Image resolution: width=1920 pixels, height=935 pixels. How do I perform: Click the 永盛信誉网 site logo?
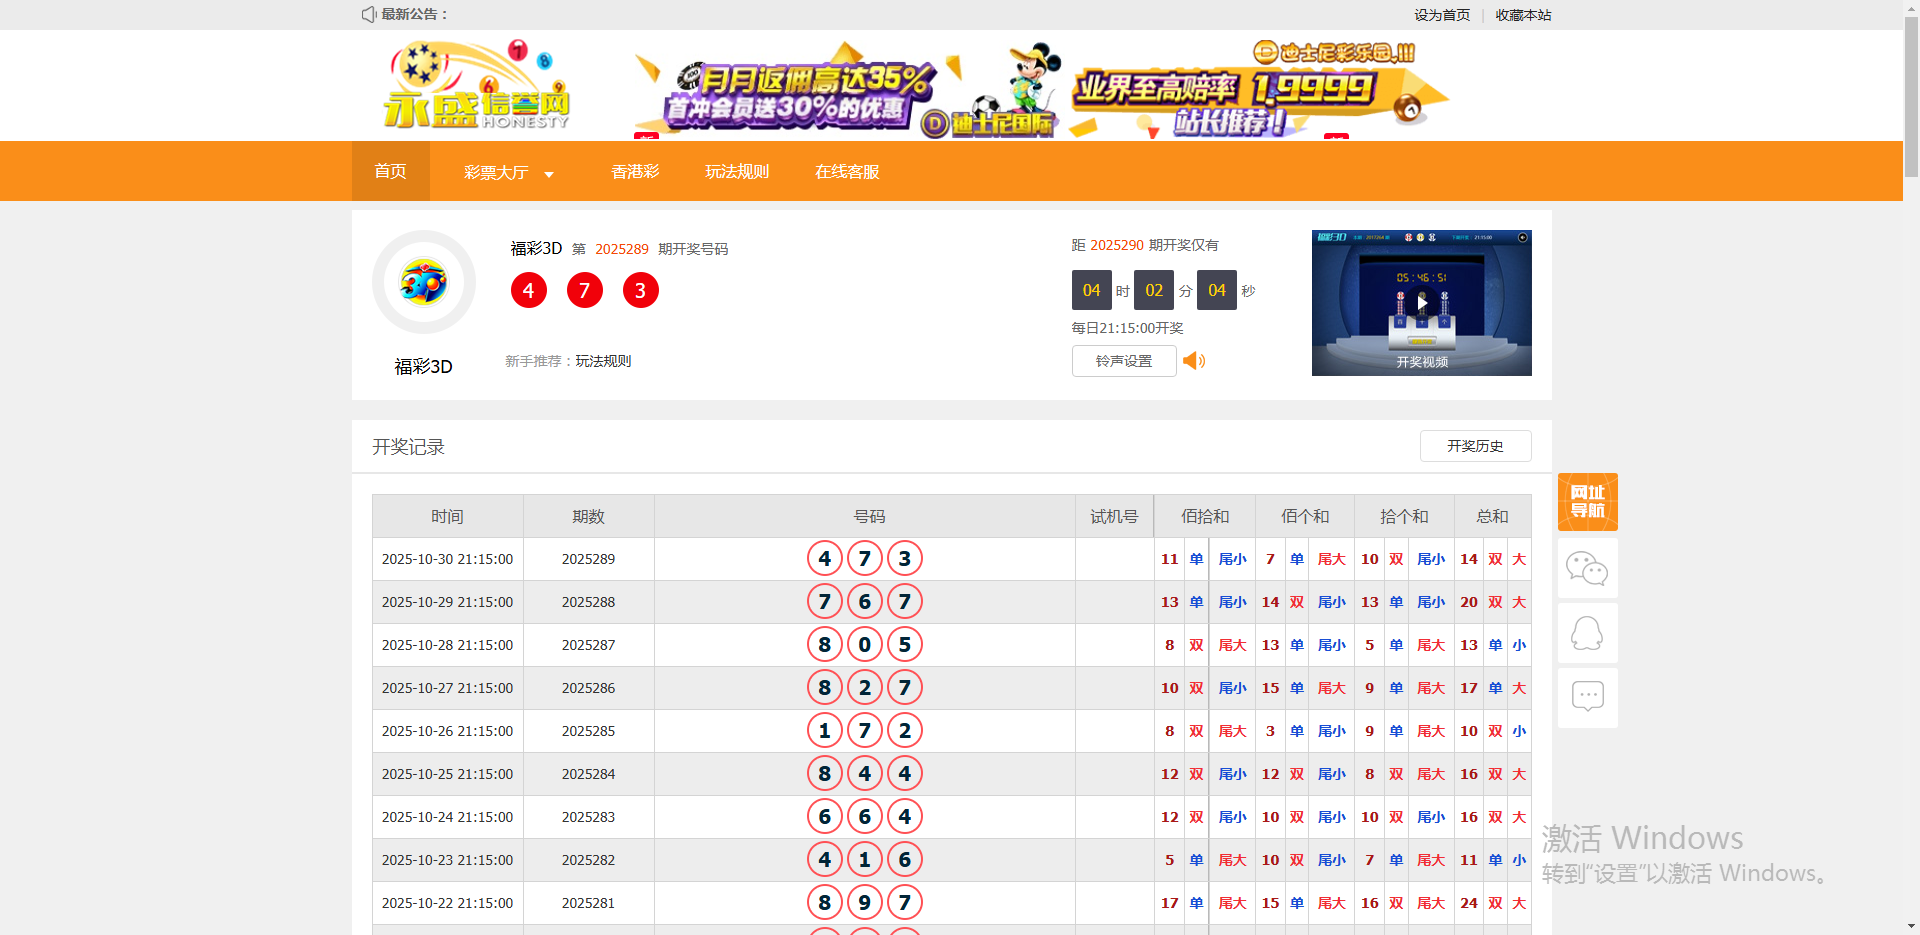[x=477, y=87]
